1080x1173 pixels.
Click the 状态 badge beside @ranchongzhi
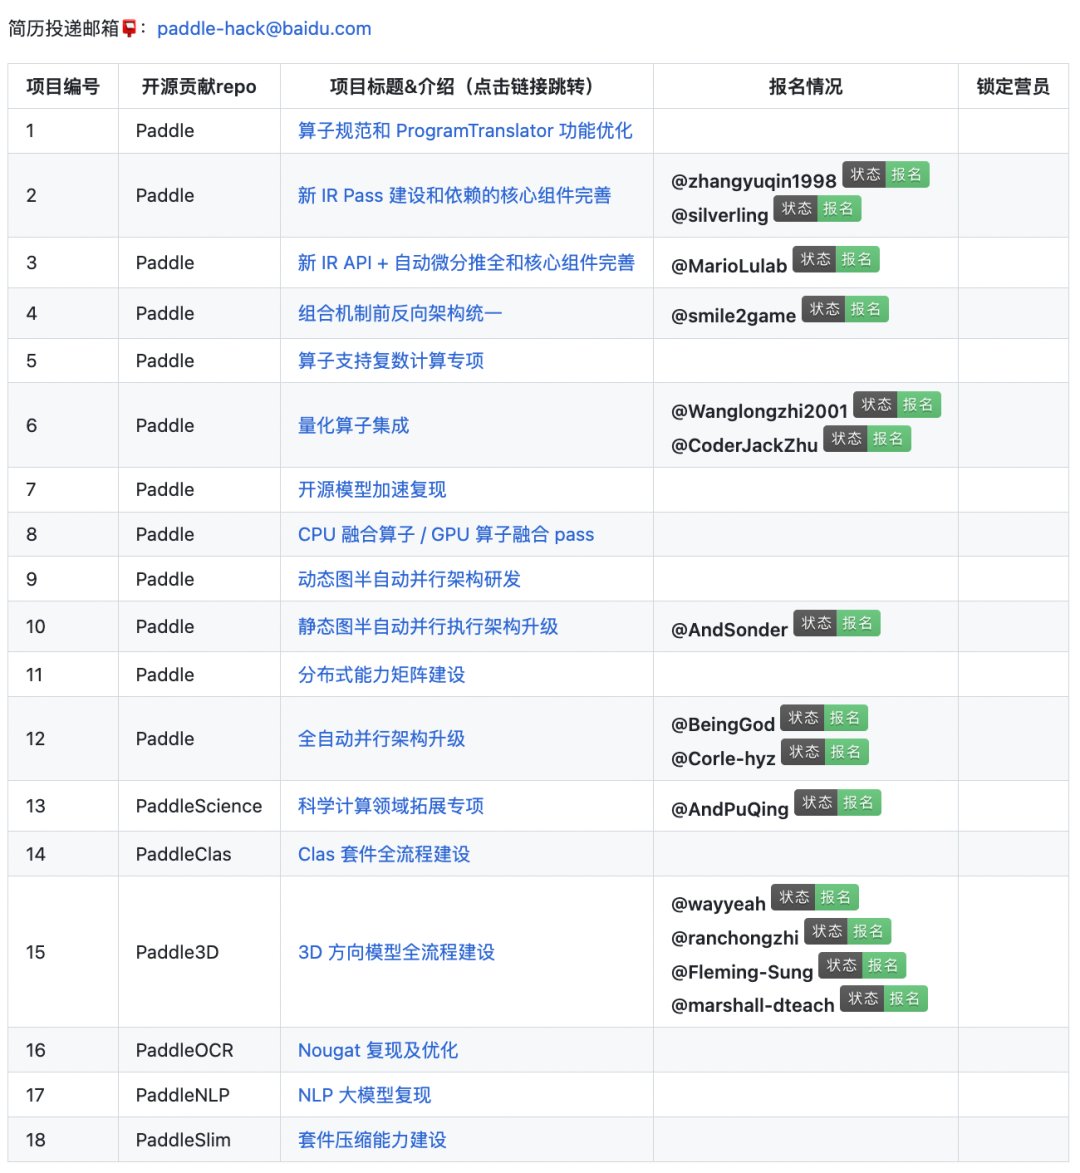click(827, 931)
